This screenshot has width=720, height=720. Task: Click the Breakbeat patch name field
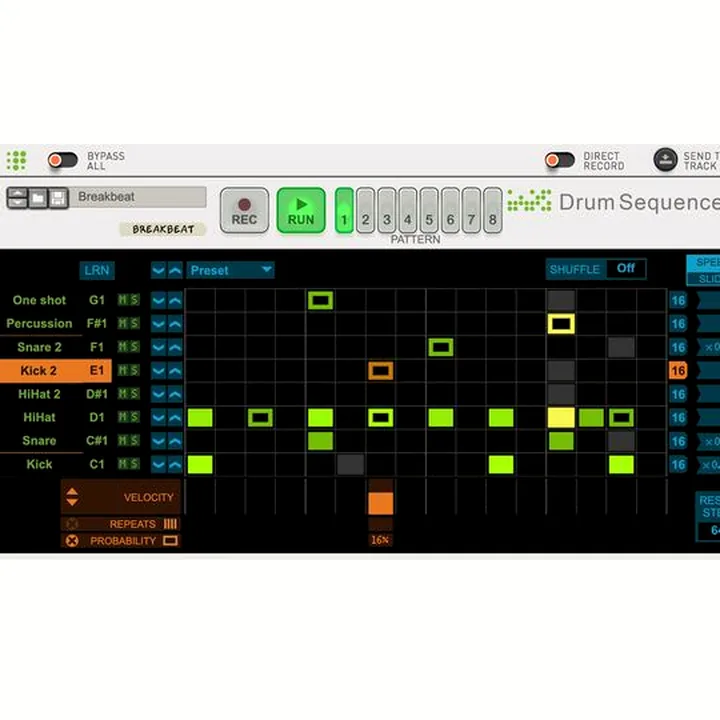click(138, 197)
